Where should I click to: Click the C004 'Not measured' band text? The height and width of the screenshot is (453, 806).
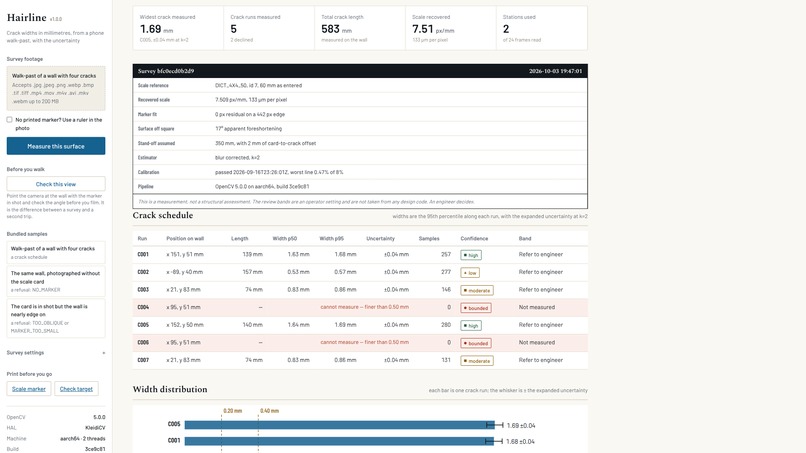point(537,307)
